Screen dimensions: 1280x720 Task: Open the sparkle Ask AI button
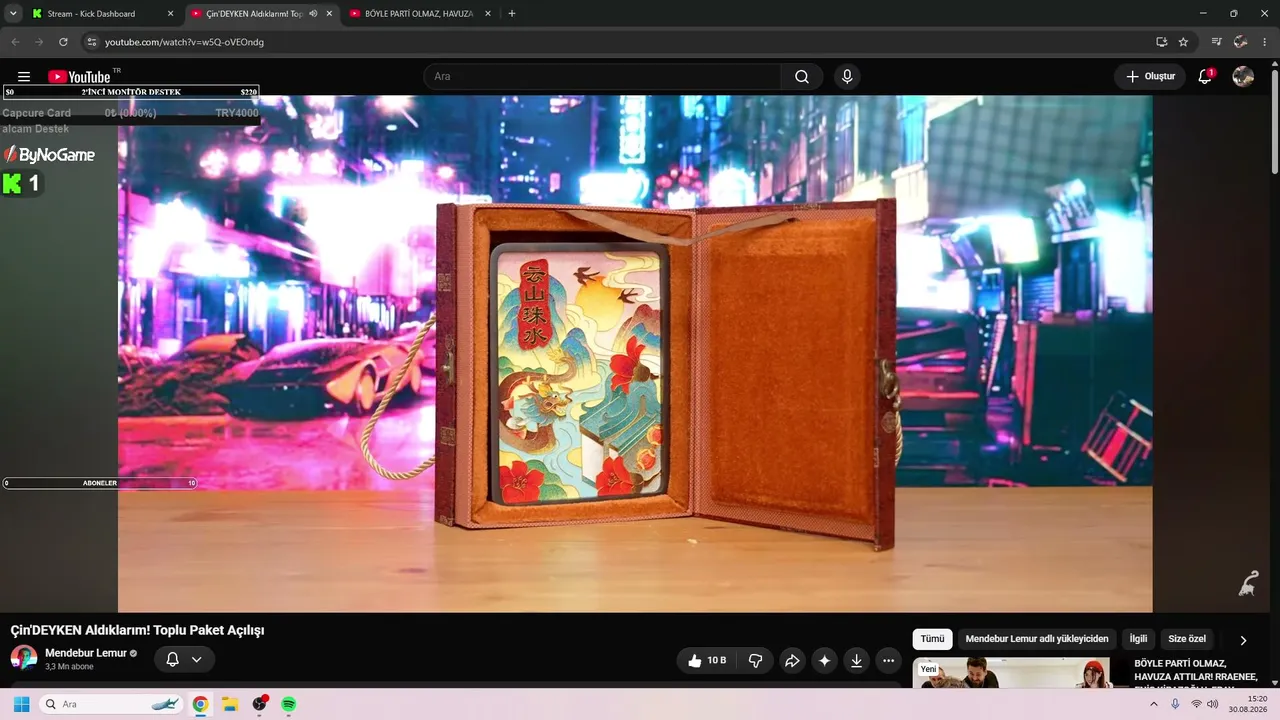point(824,660)
